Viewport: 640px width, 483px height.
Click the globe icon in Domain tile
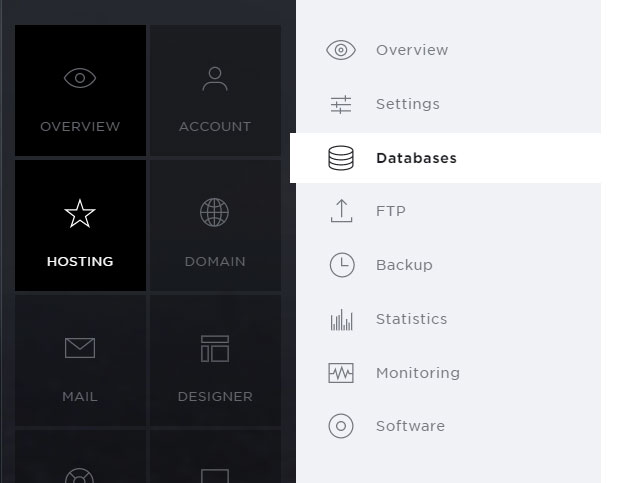tap(215, 212)
